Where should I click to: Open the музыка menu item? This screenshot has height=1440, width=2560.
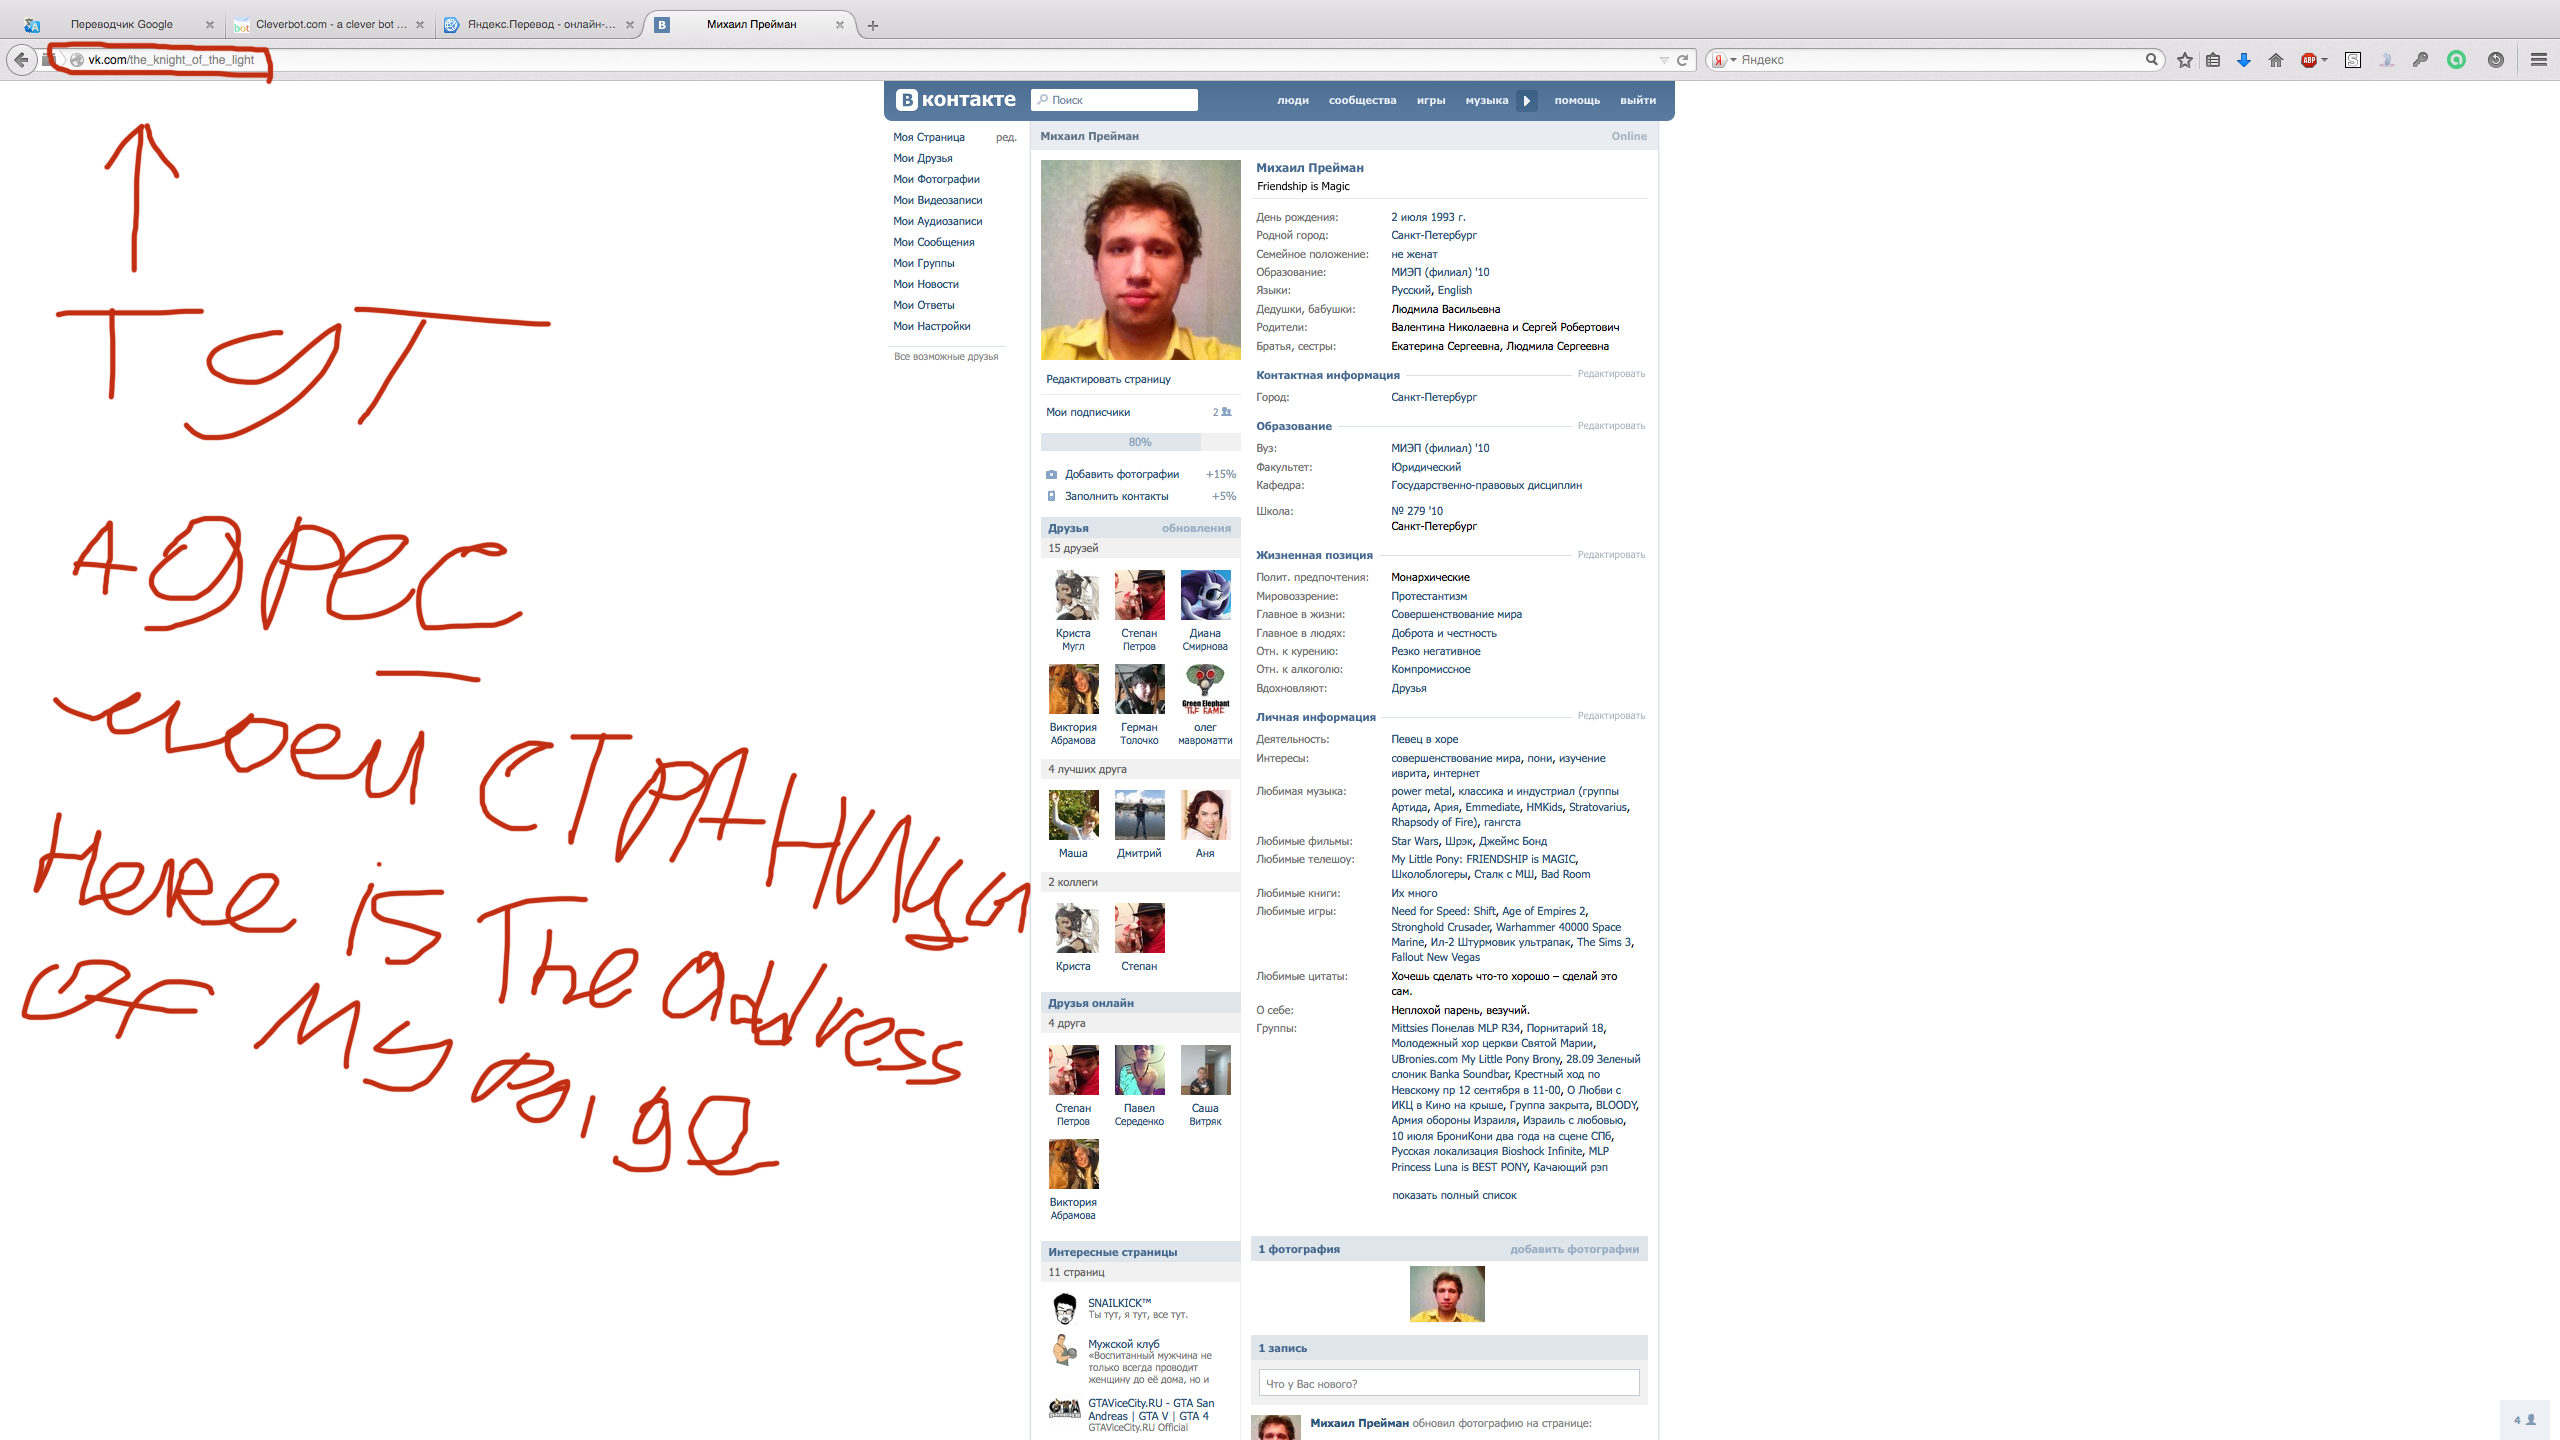(1487, 100)
